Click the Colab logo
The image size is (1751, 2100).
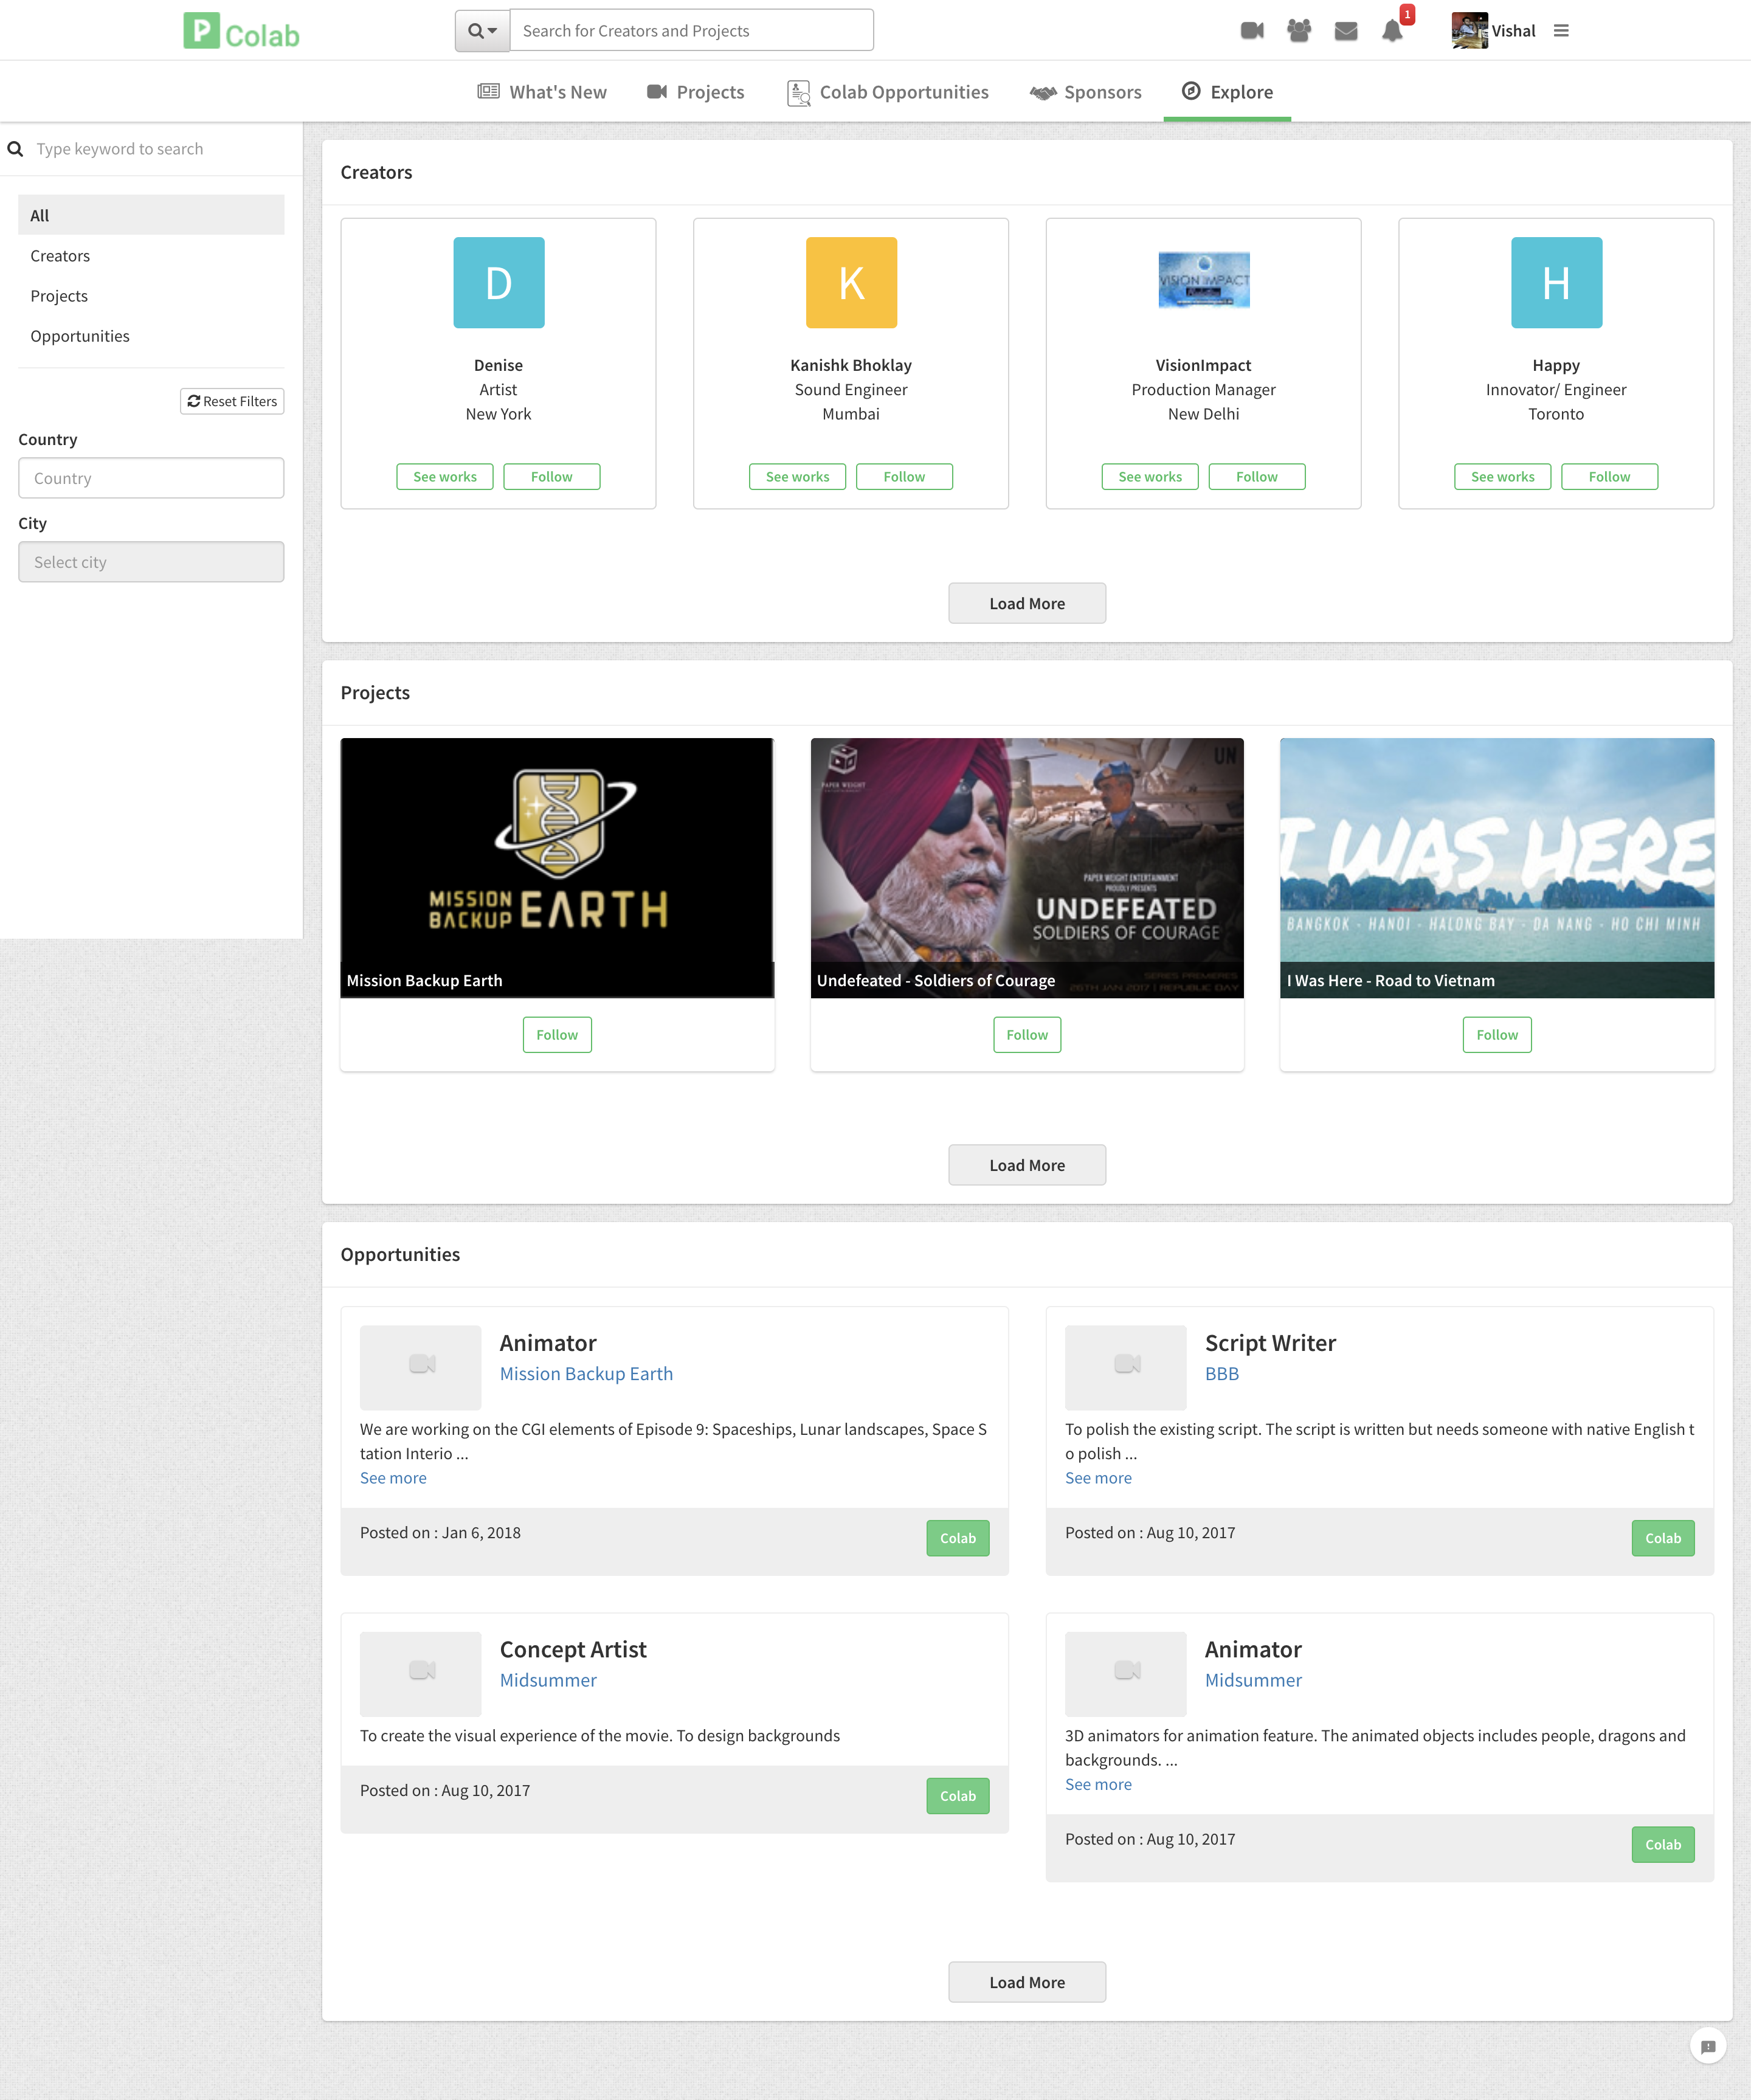(240, 31)
